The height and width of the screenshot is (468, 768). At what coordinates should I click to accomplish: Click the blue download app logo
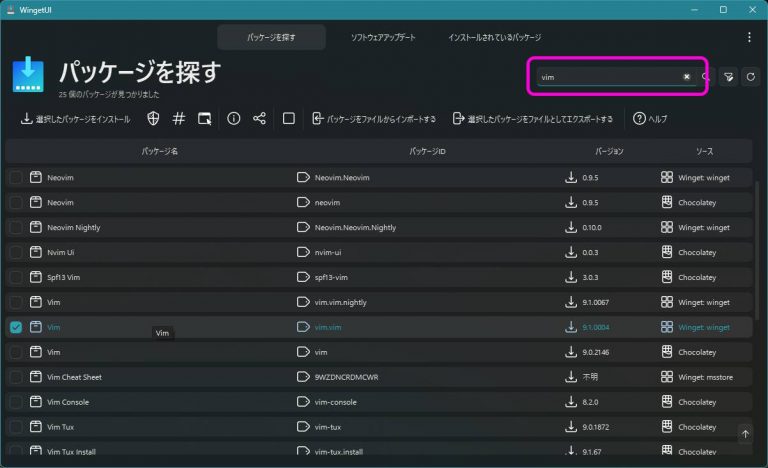28,74
